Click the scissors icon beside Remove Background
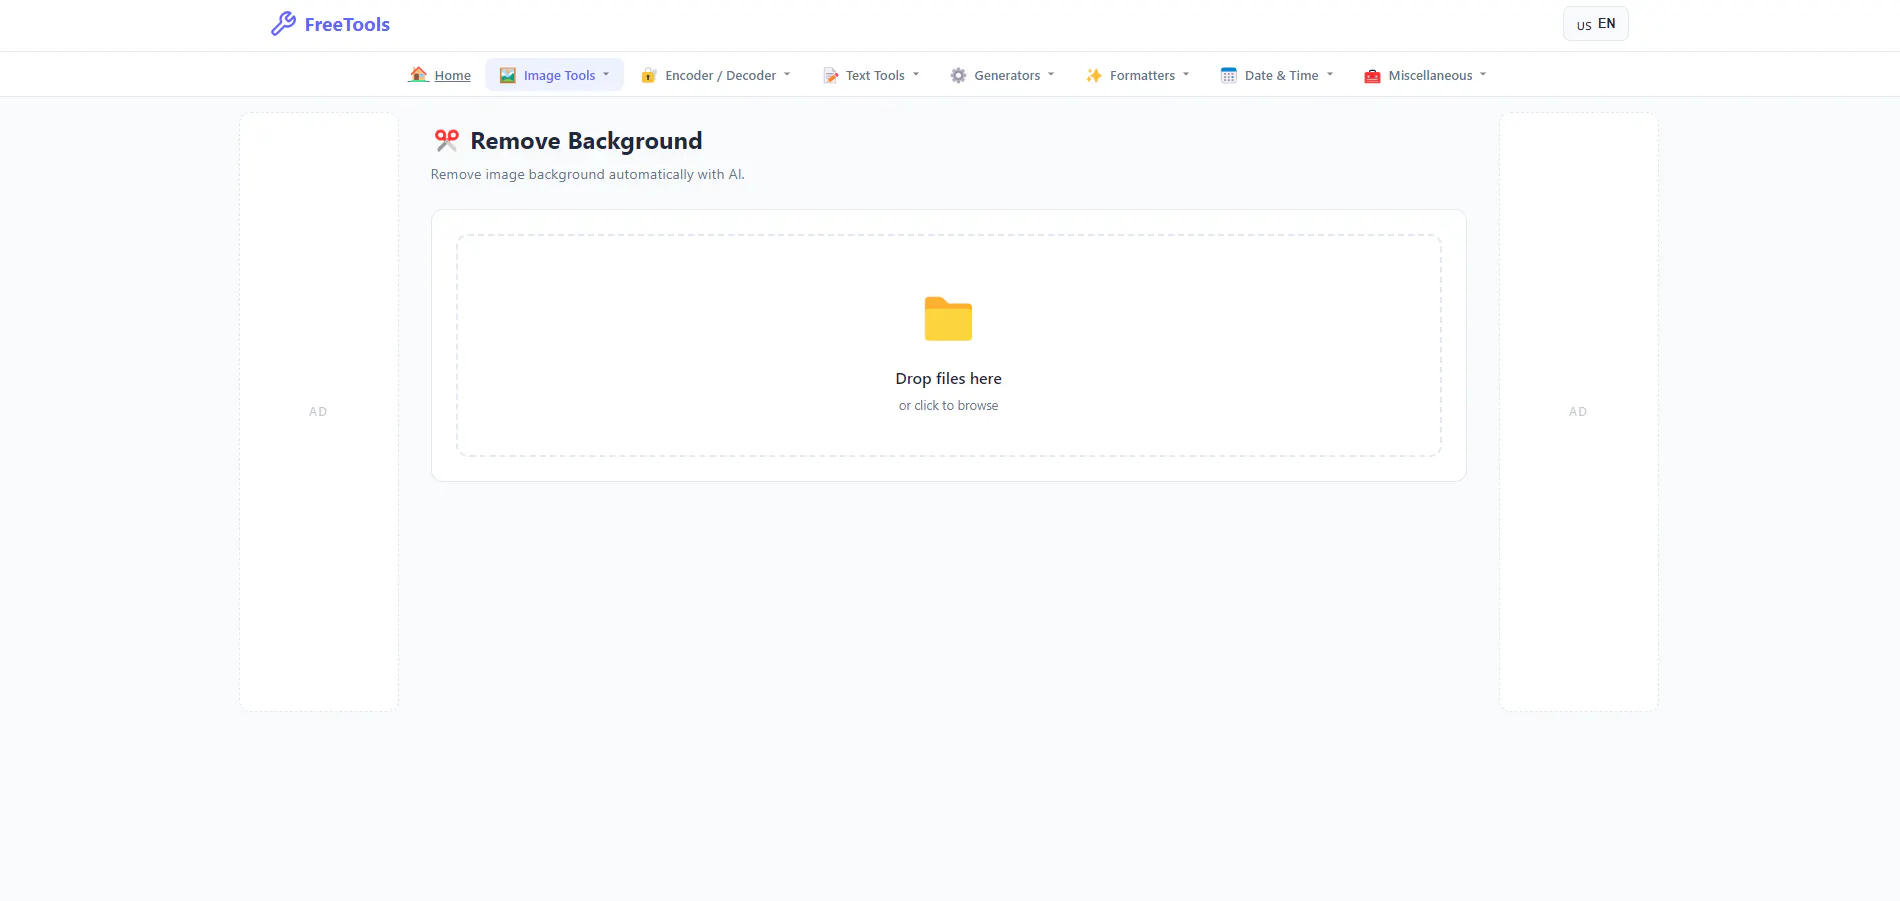Image resolution: width=1900 pixels, height=901 pixels. pos(446,141)
